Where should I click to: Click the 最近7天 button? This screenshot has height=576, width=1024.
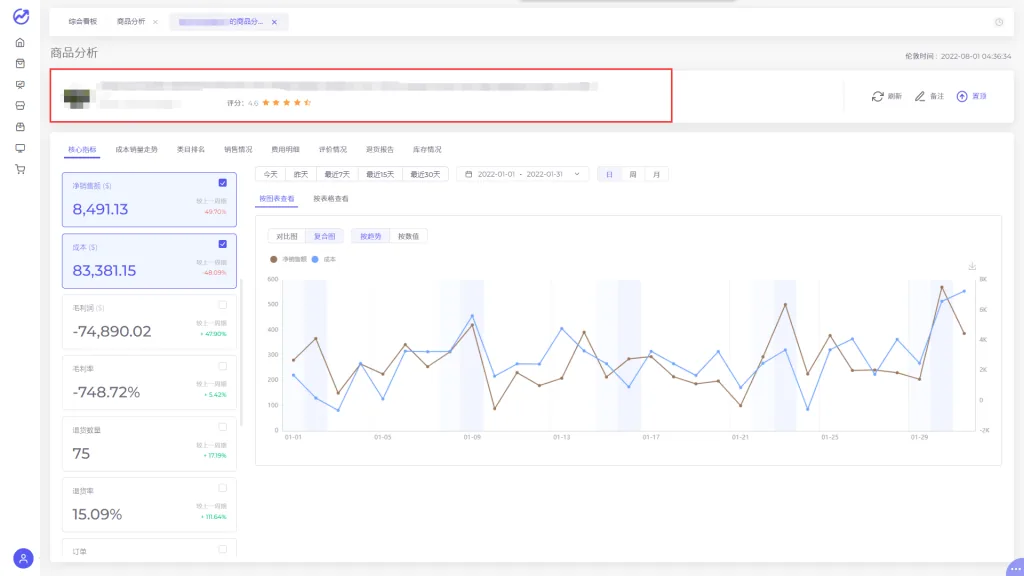coord(337,174)
